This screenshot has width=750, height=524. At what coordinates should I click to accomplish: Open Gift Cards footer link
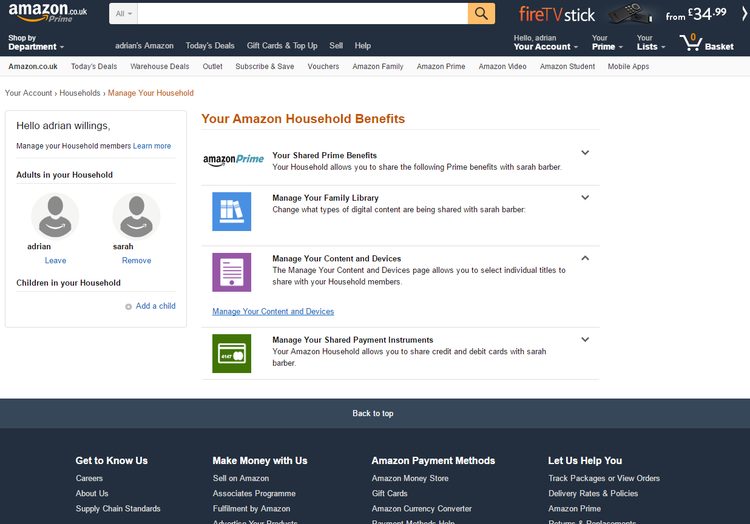pyautogui.click(x=390, y=493)
